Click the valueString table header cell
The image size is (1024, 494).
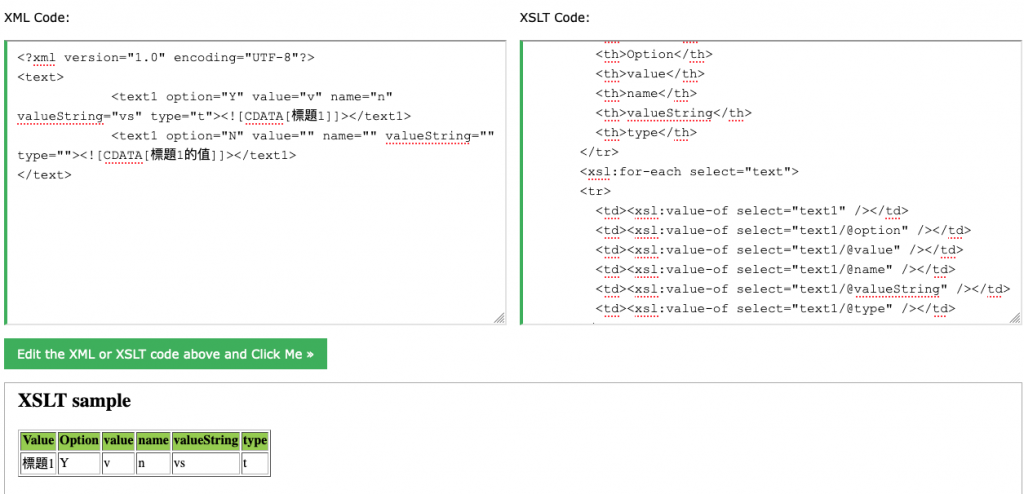click(206, 440)
